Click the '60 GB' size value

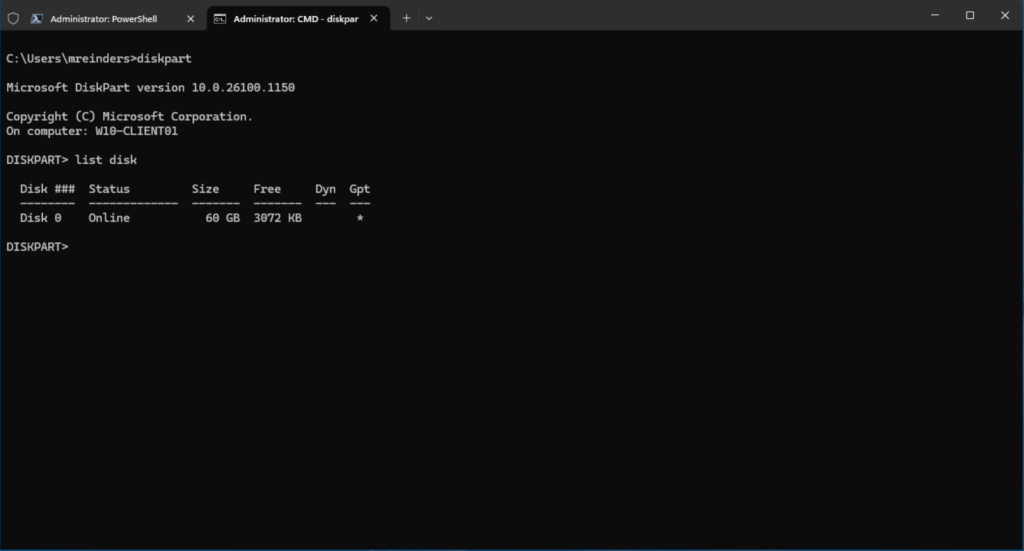click(x=223, y=218)
